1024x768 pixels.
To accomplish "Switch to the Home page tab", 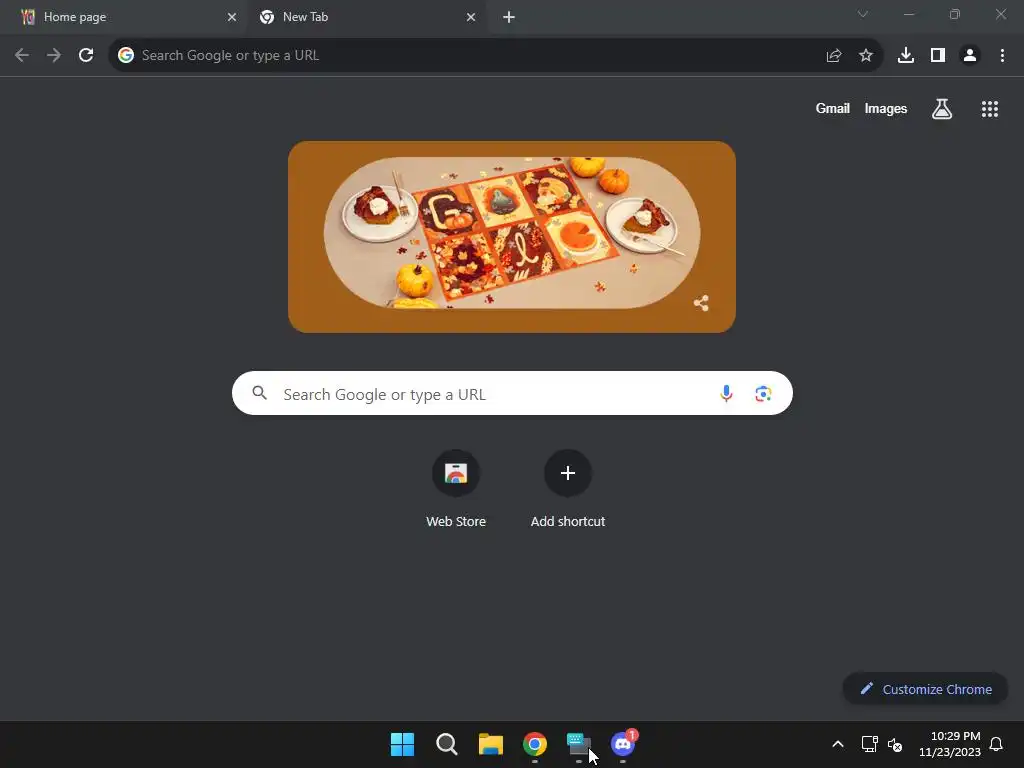I will coord(124,17).
